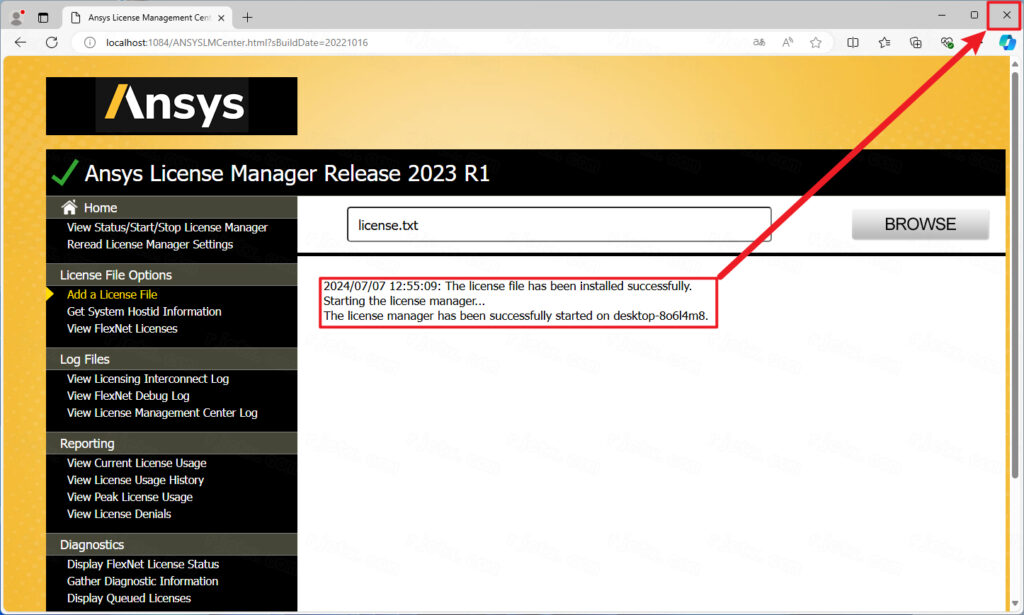Maximize the browser window
1024x615 pixels.
[x=974, y=15]
